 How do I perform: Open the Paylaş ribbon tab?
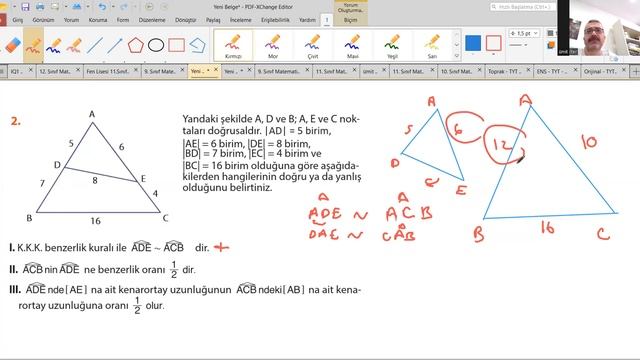click(213, 20)
